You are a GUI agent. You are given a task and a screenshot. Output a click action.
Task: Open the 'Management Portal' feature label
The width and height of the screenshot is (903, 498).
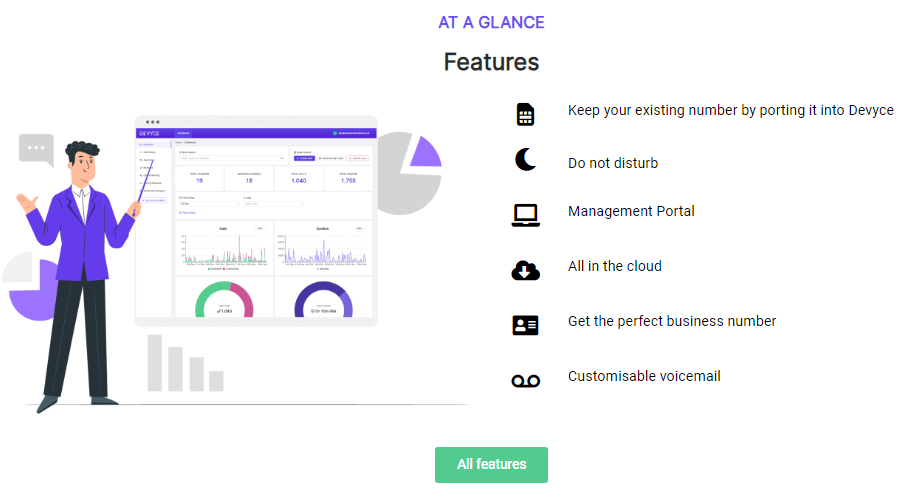[630, 211]
